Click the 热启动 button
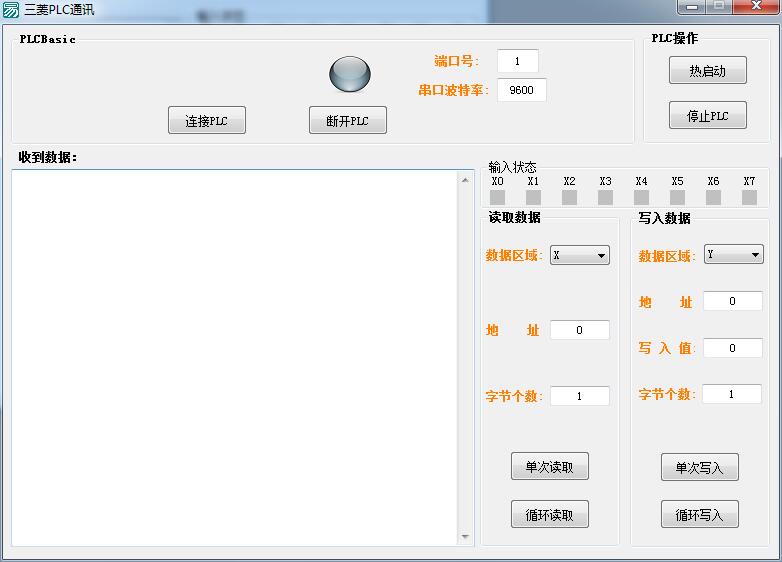Viewport: 782px width, 562px height. [x=708, y=70]
